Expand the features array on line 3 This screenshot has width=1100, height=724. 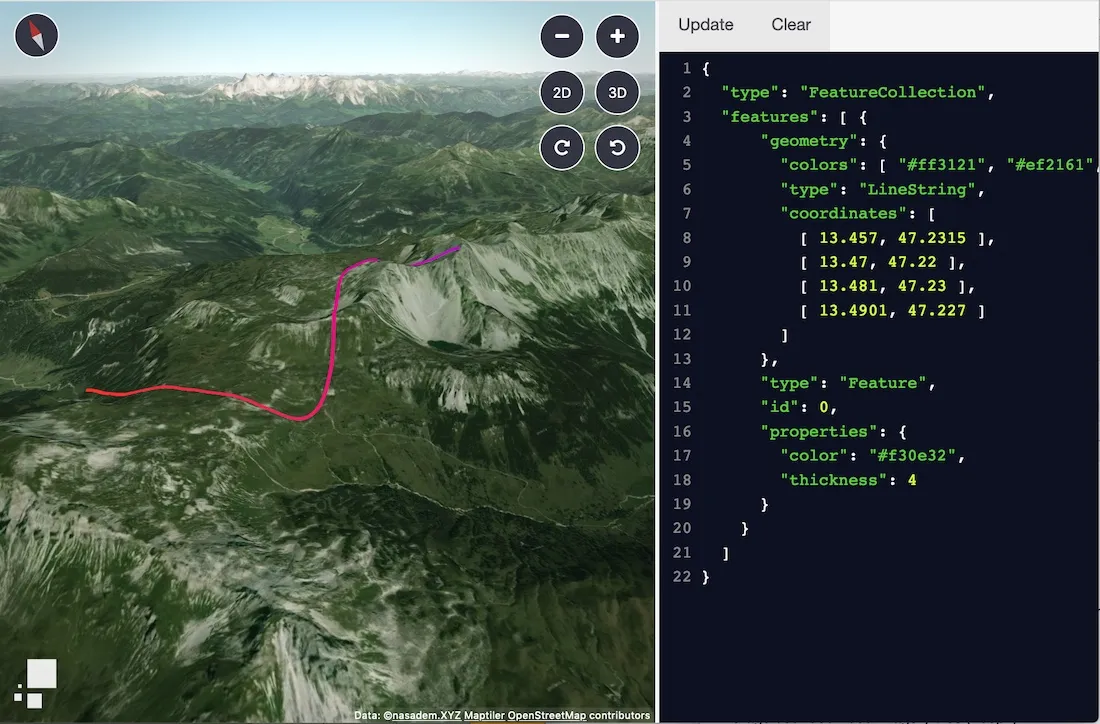click(x=768, y=116)
